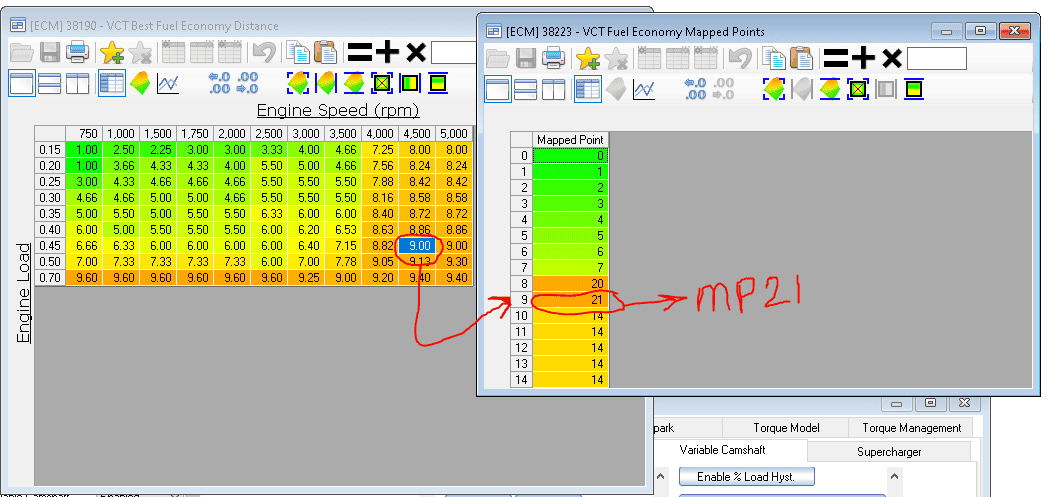This screenshot has height=497, width=1059.
Task: Select Mapped Point value 0 in row 0
Action: (571, 156)
